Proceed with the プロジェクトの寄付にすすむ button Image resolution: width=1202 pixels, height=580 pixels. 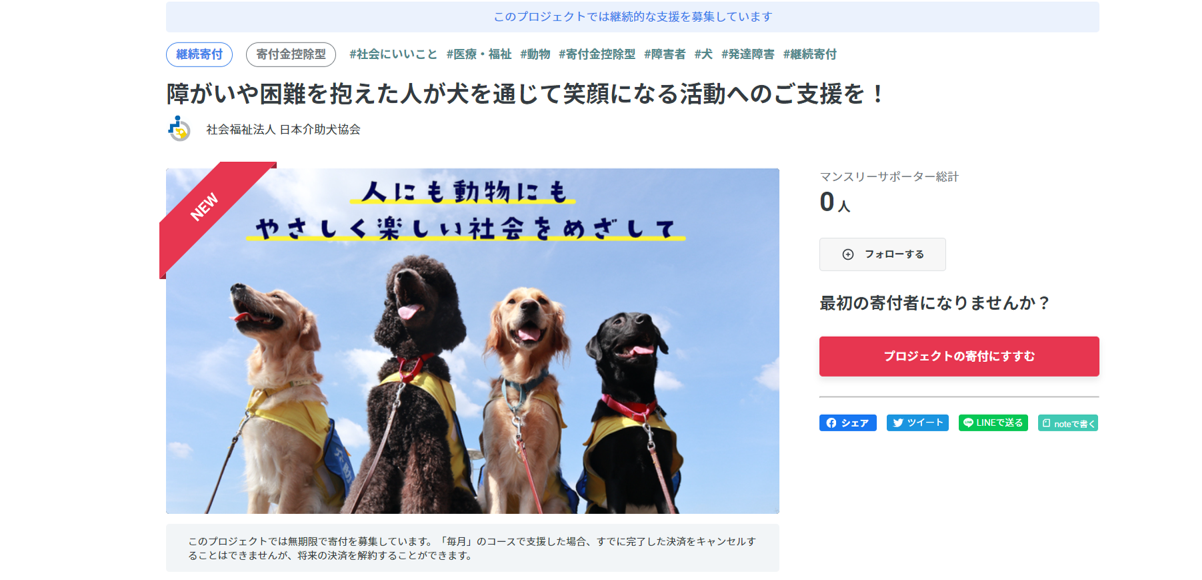959,356
